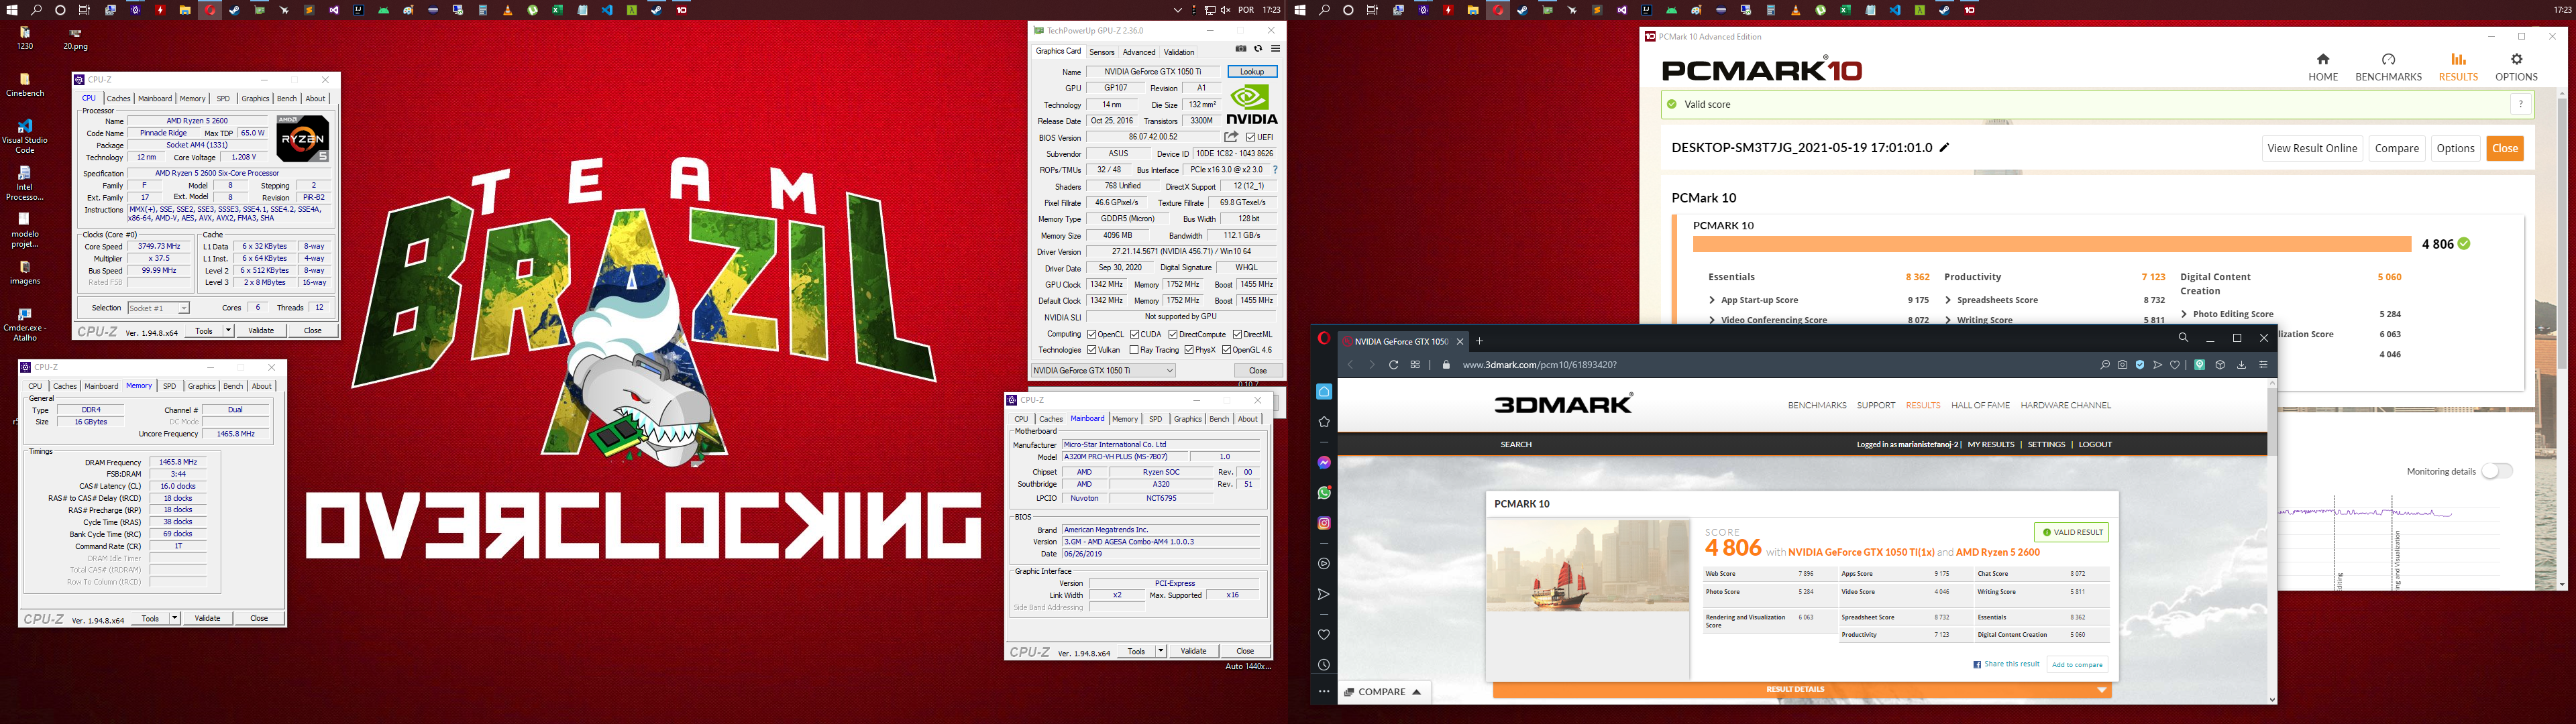Click the question mark help button in Valid score bar
The image size is (2576, 724).
tap(2521, 104)
